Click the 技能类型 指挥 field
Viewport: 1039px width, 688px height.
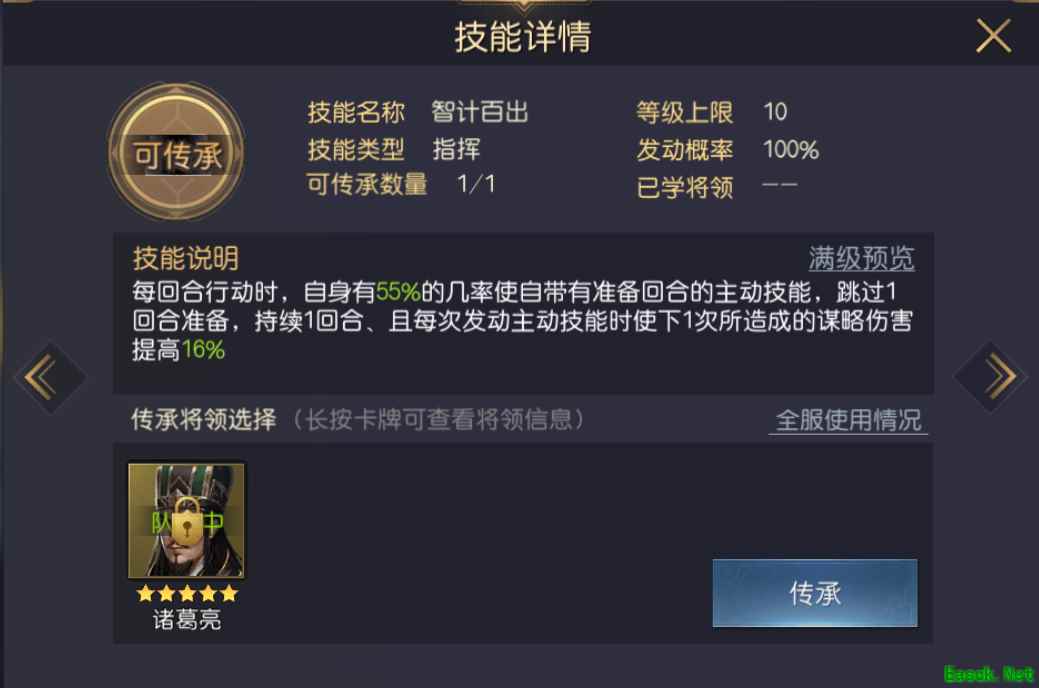click(x=457, y=149)
